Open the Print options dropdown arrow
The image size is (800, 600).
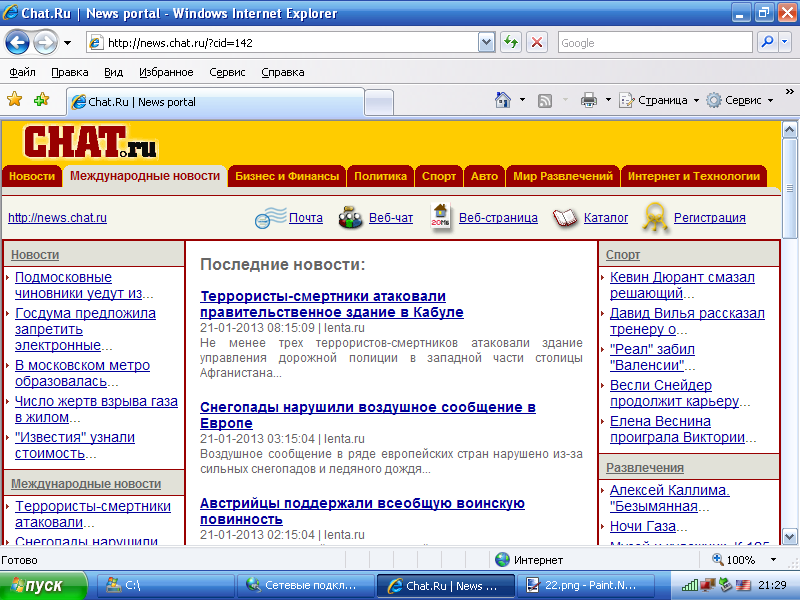click(x=608, y=100)
